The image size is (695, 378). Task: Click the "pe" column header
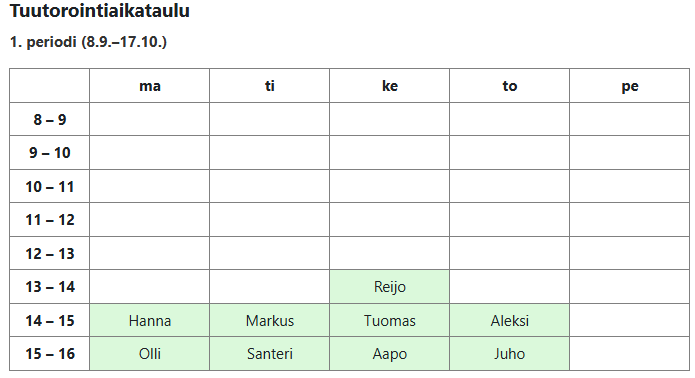[x=629, y=86]
